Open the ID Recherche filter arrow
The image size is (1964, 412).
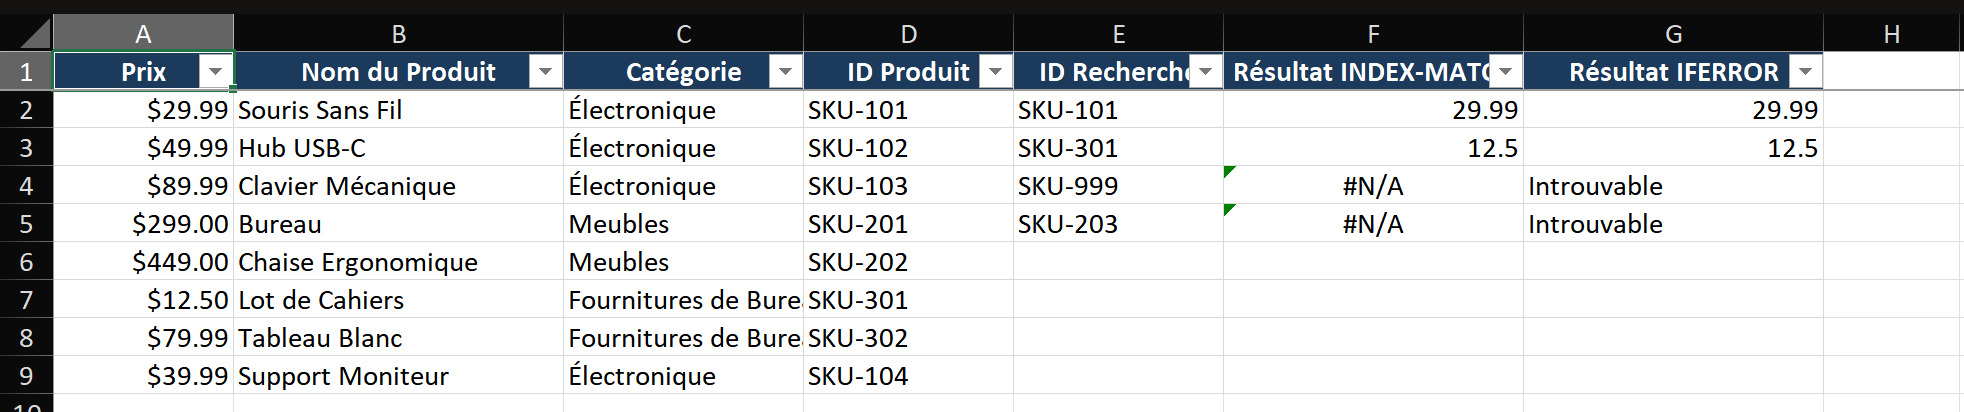point(1205,72)
